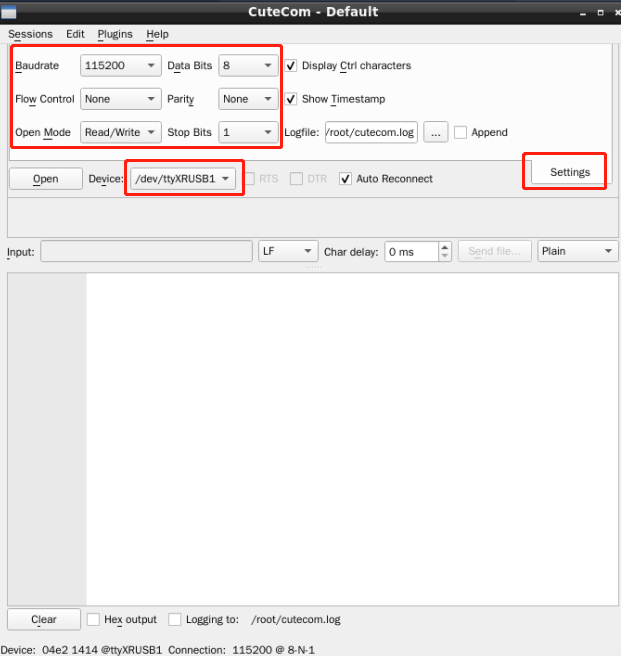
Task: Click the Open device button
Action: pos(45,179)
